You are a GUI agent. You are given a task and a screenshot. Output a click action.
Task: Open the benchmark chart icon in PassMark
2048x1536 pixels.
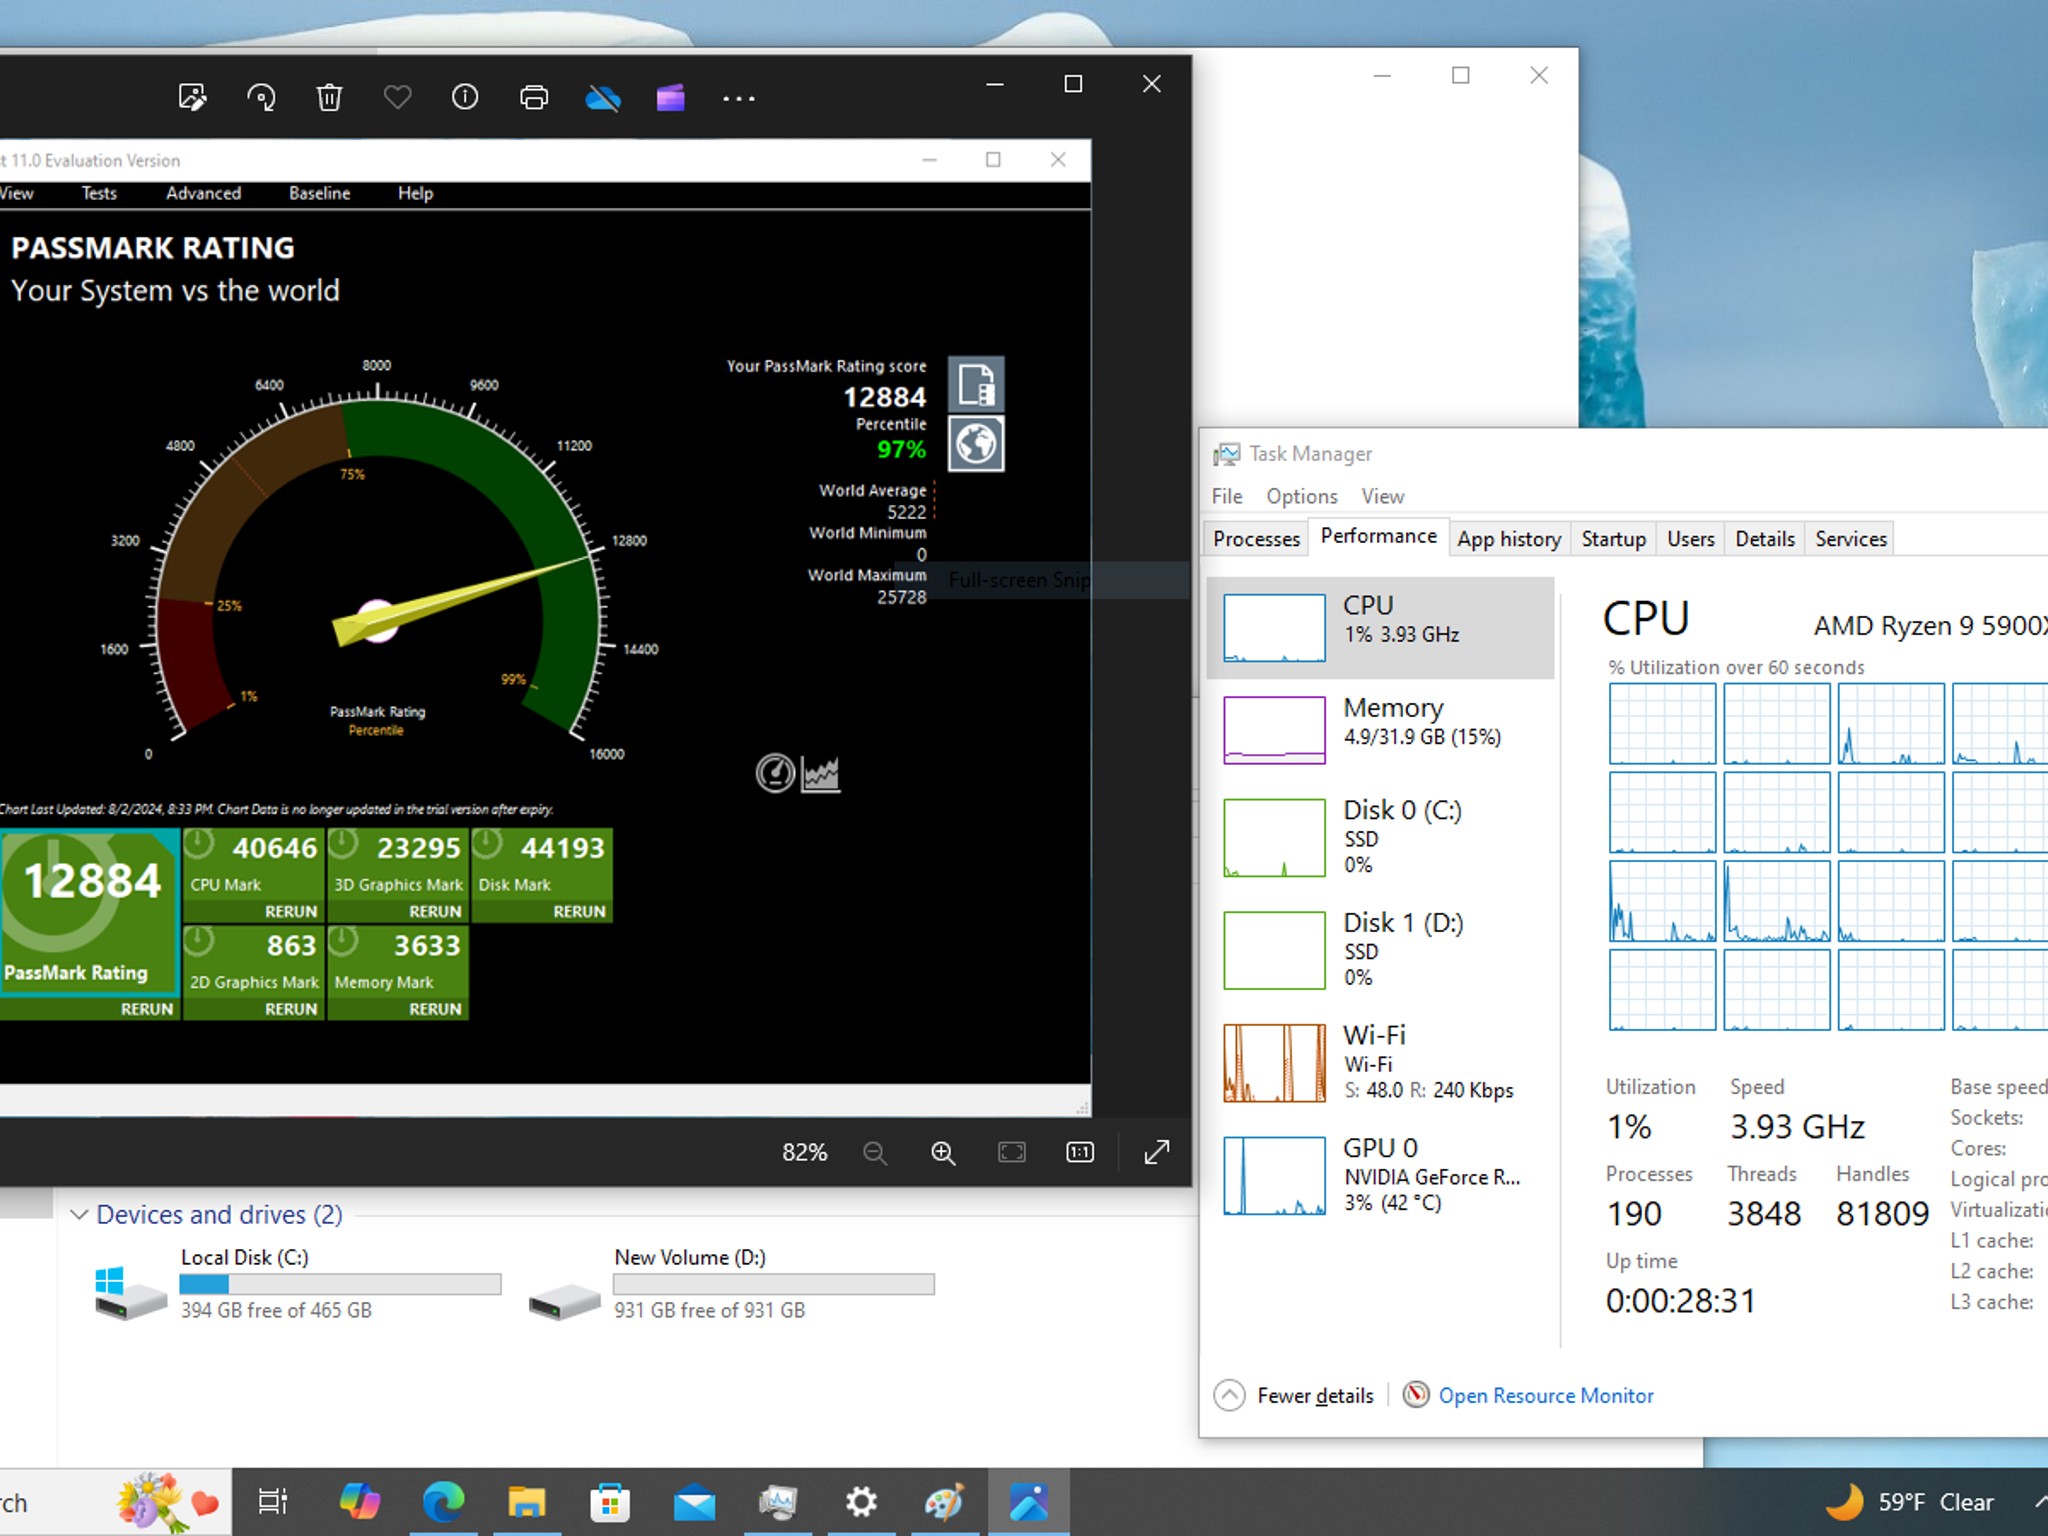822,773
